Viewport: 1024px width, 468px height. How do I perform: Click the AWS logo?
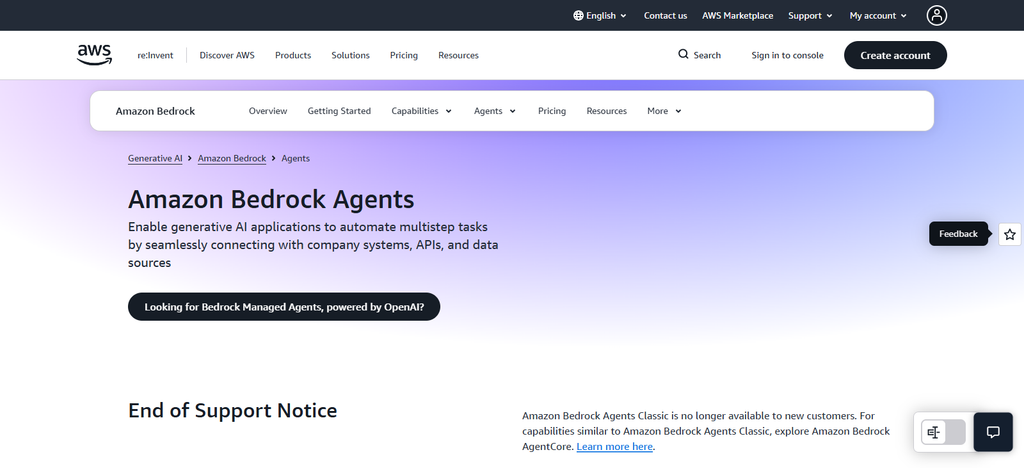[x=95, y=55]
